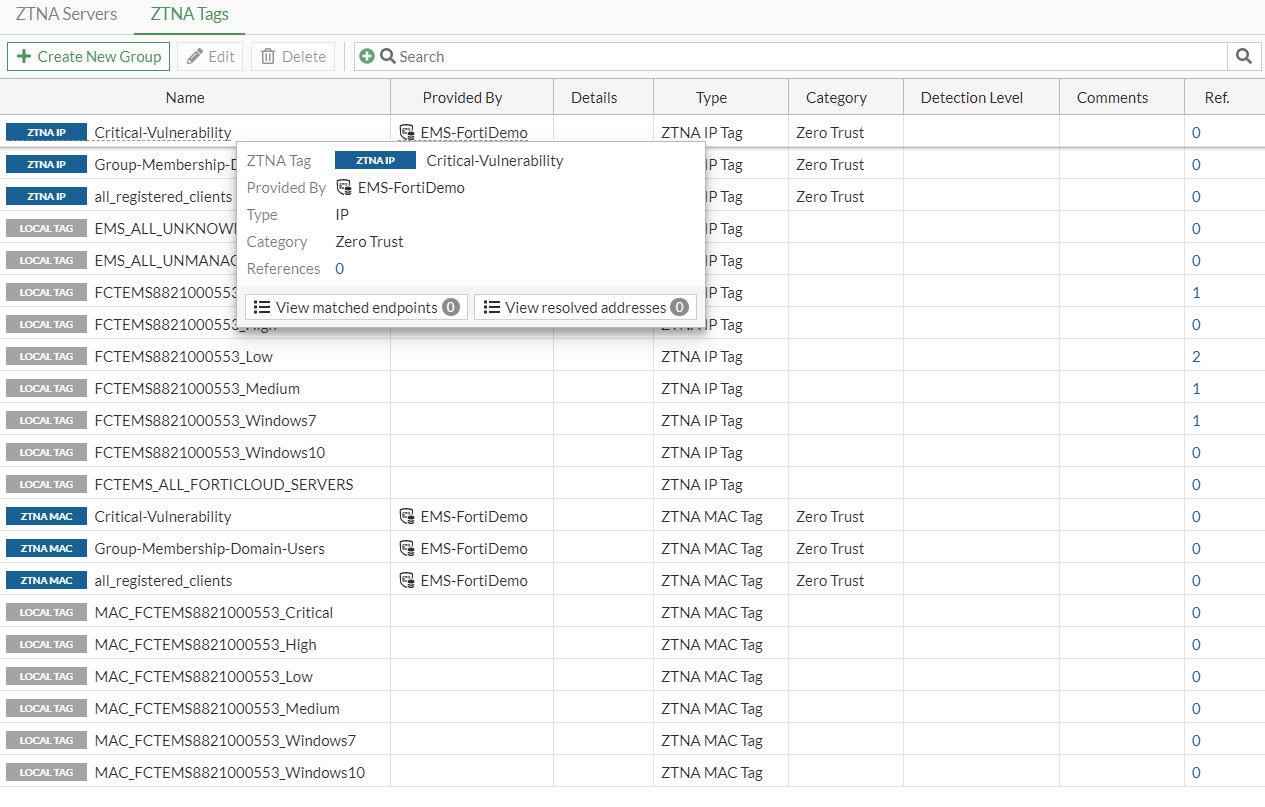Click the green plus filter icon in search
Viewport: 1265px width, 807px height.
point(367,57)
